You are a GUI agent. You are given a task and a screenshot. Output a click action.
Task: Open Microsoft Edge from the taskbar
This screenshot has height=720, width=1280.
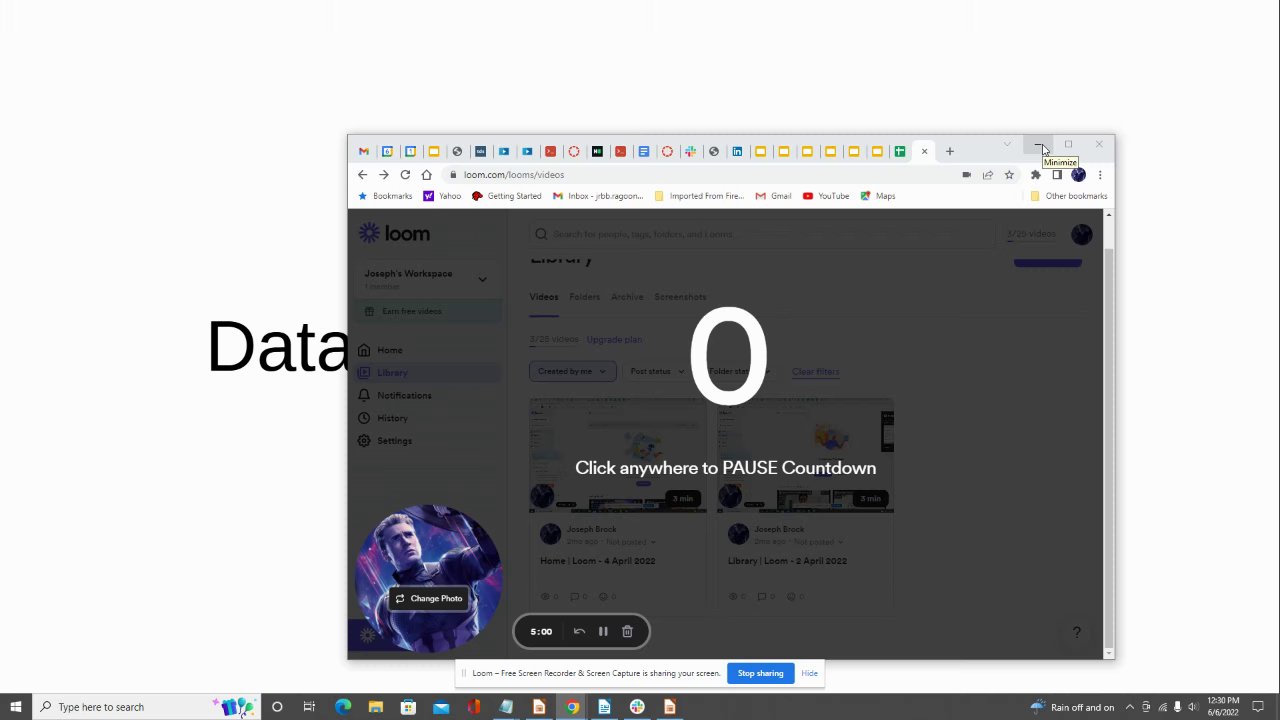343,707
